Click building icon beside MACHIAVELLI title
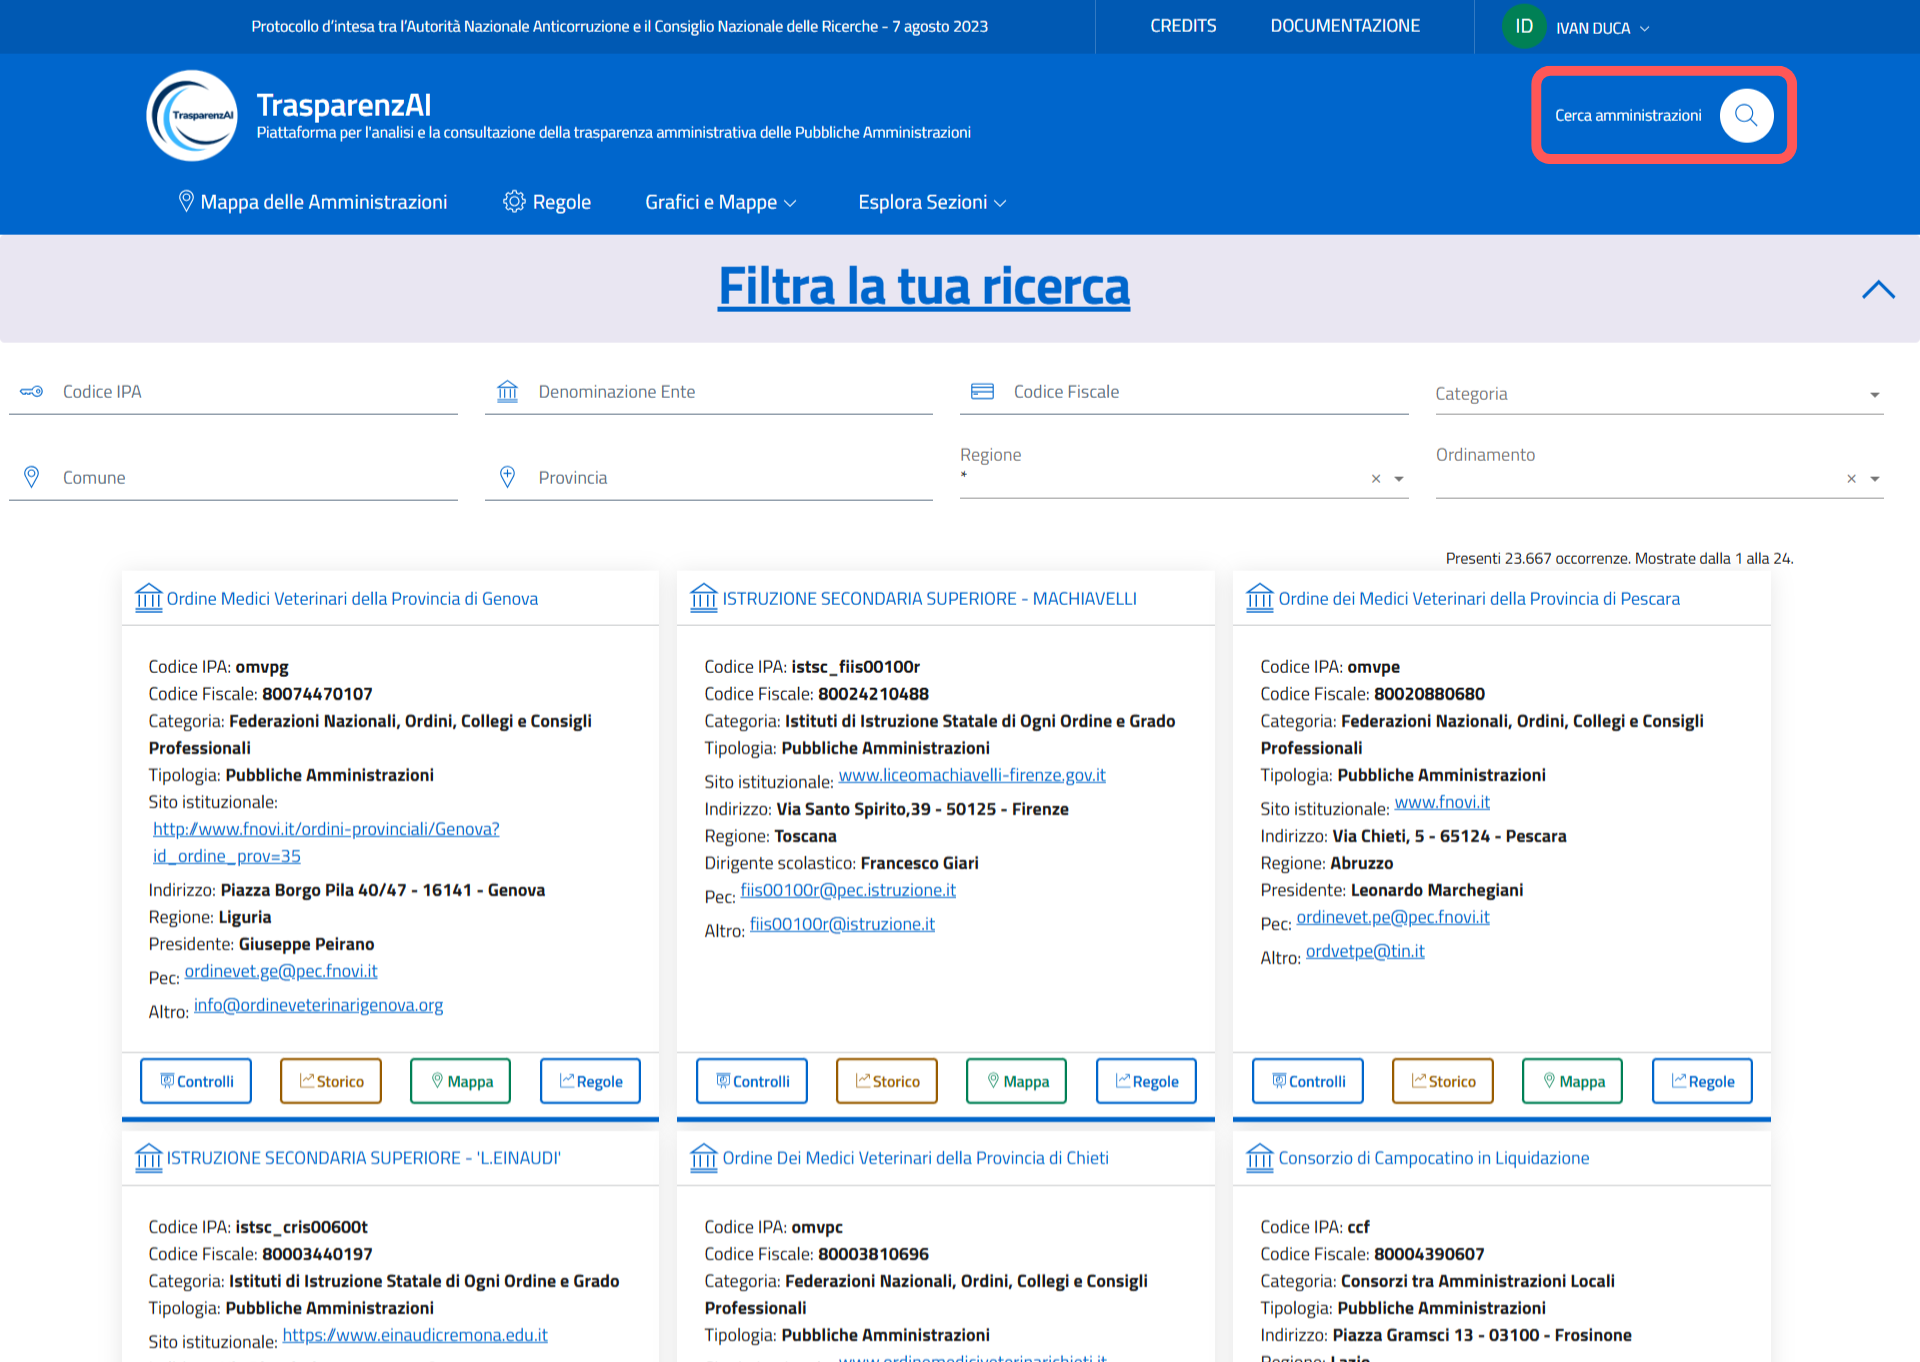The image size is (1920, 1362). (x=704, y=598)
